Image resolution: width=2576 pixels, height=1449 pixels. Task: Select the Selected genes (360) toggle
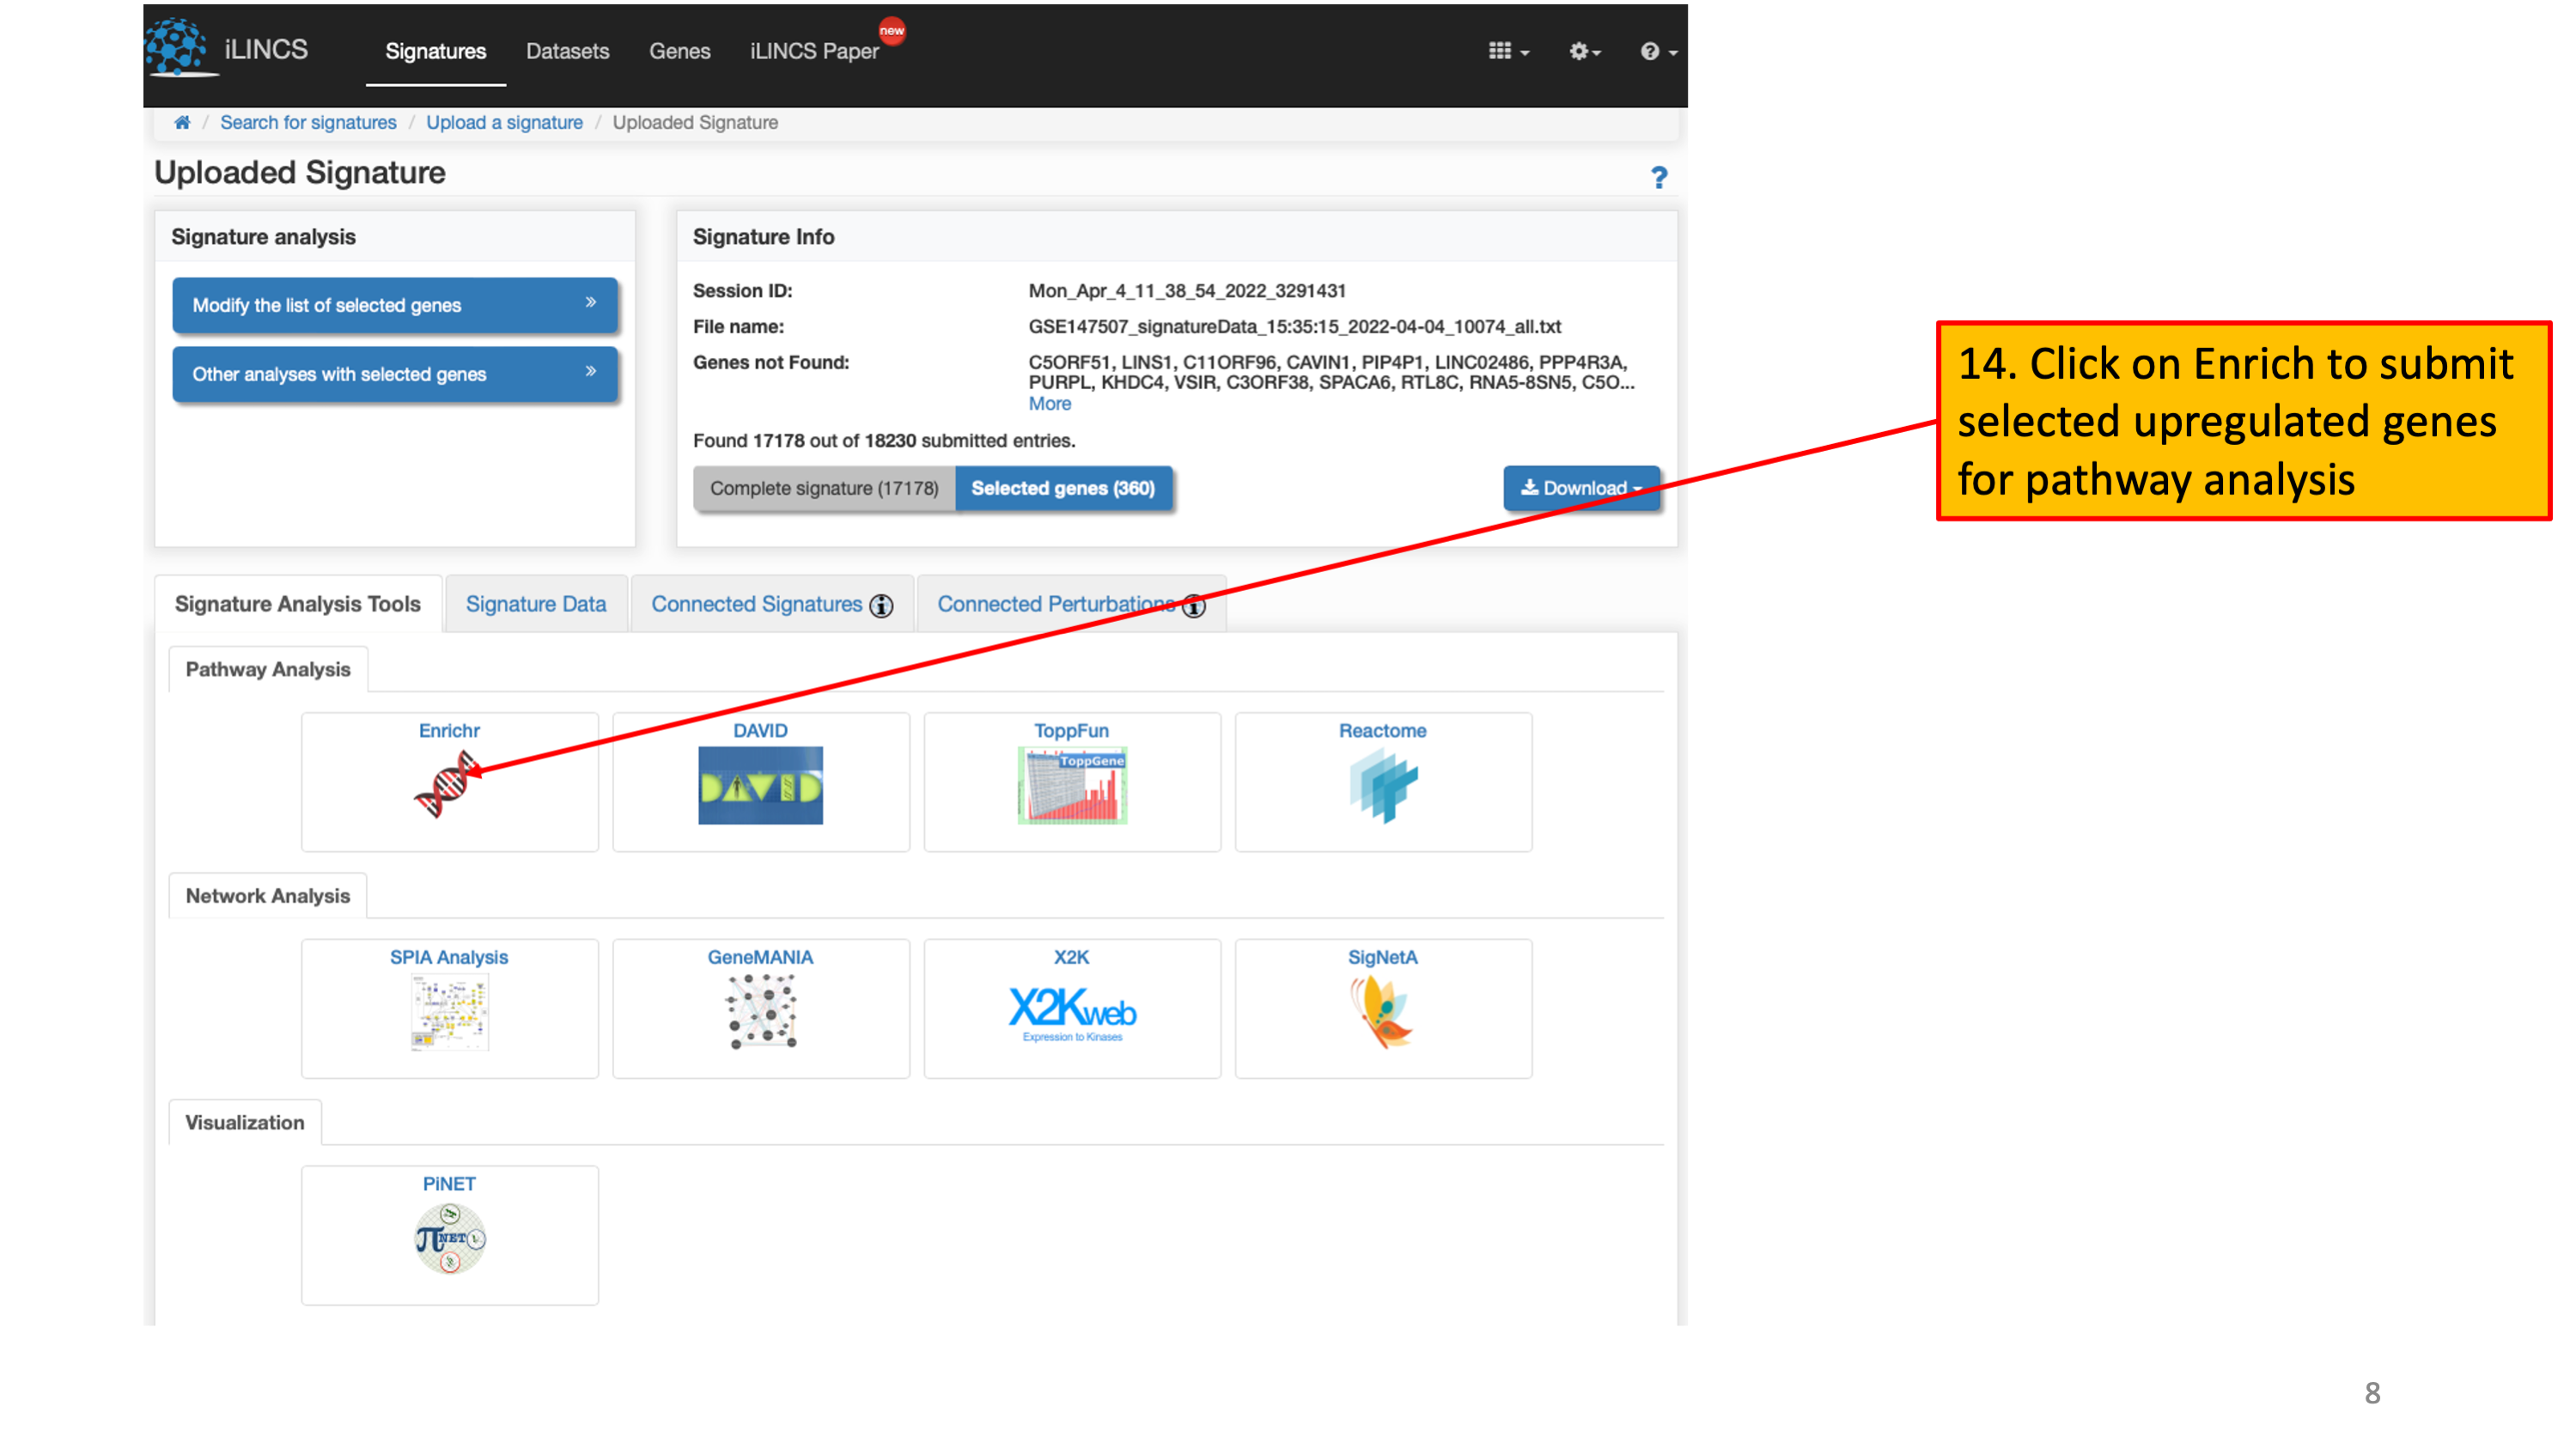point(1063,488)
